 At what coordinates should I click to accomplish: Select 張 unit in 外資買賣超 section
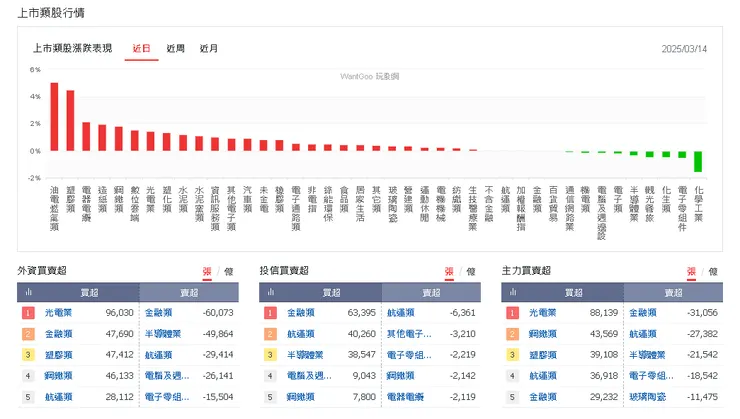(x=207, y=271)
